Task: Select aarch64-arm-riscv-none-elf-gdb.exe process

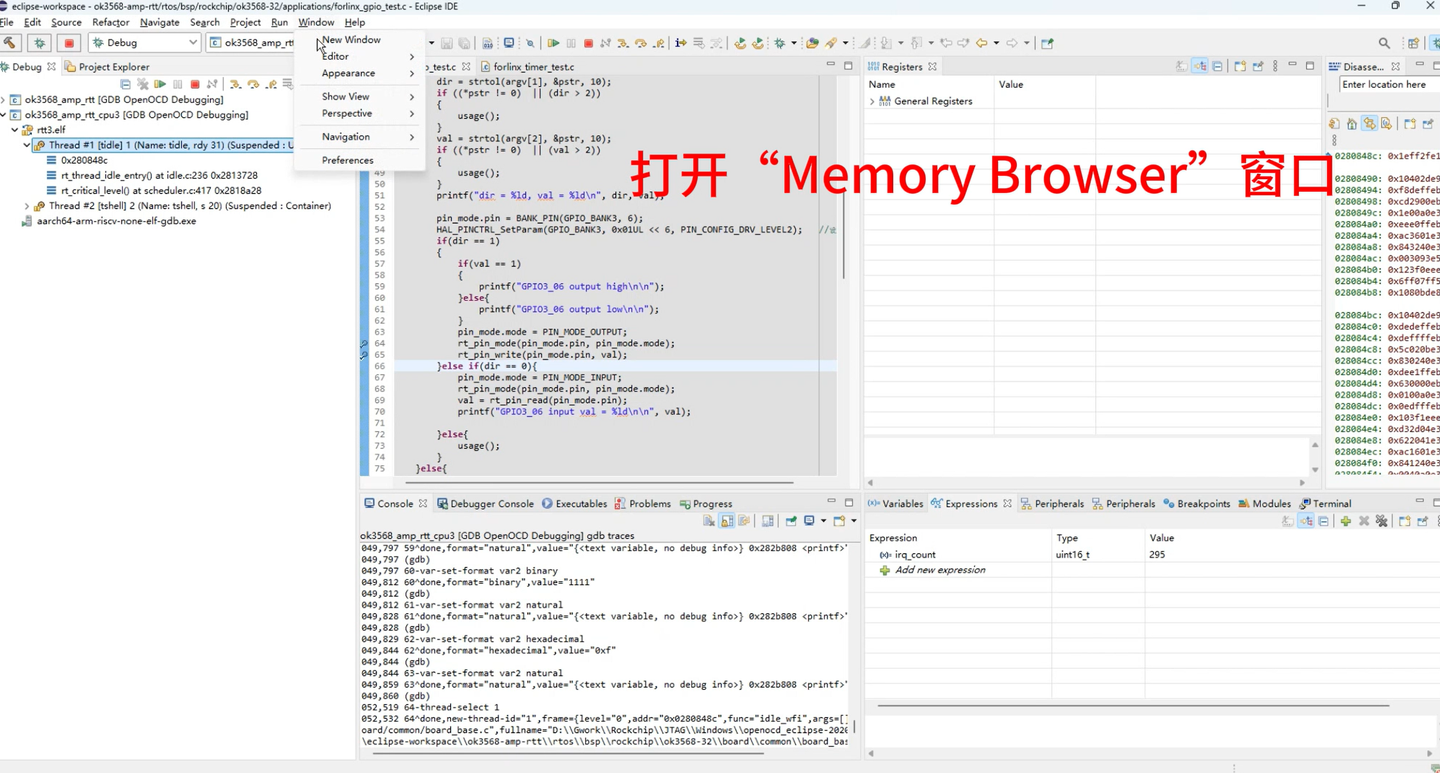Action: [x=108, y=221]
